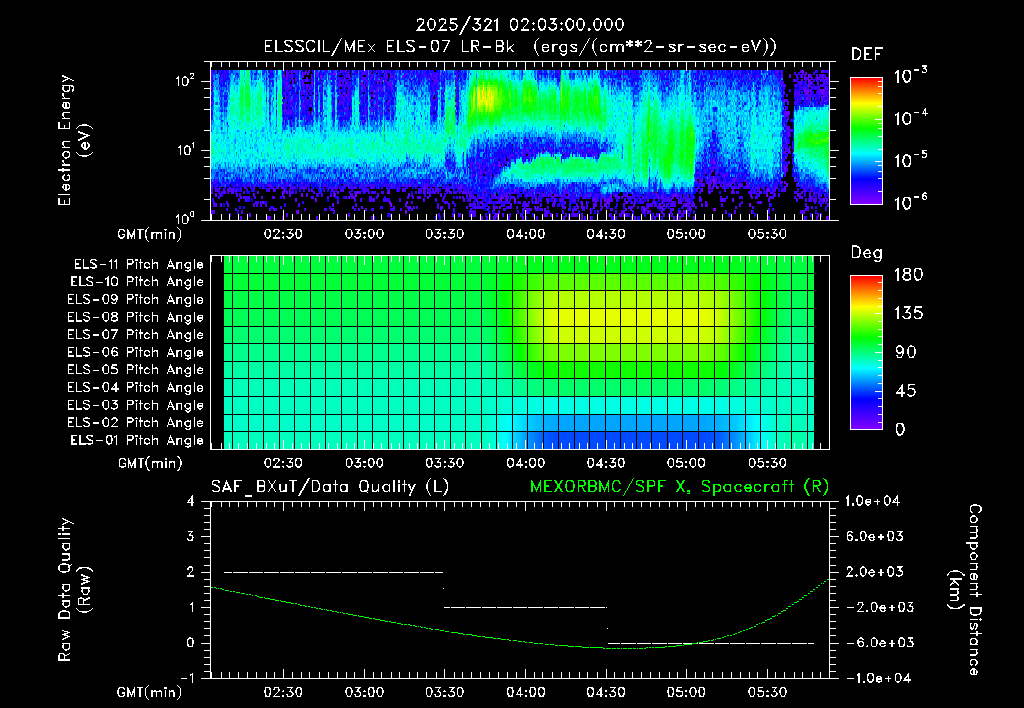This screenshot has height=708, width=1024.
Task: Select the ELS-04 Pitch Angle row label
Action: coord(136,387)
